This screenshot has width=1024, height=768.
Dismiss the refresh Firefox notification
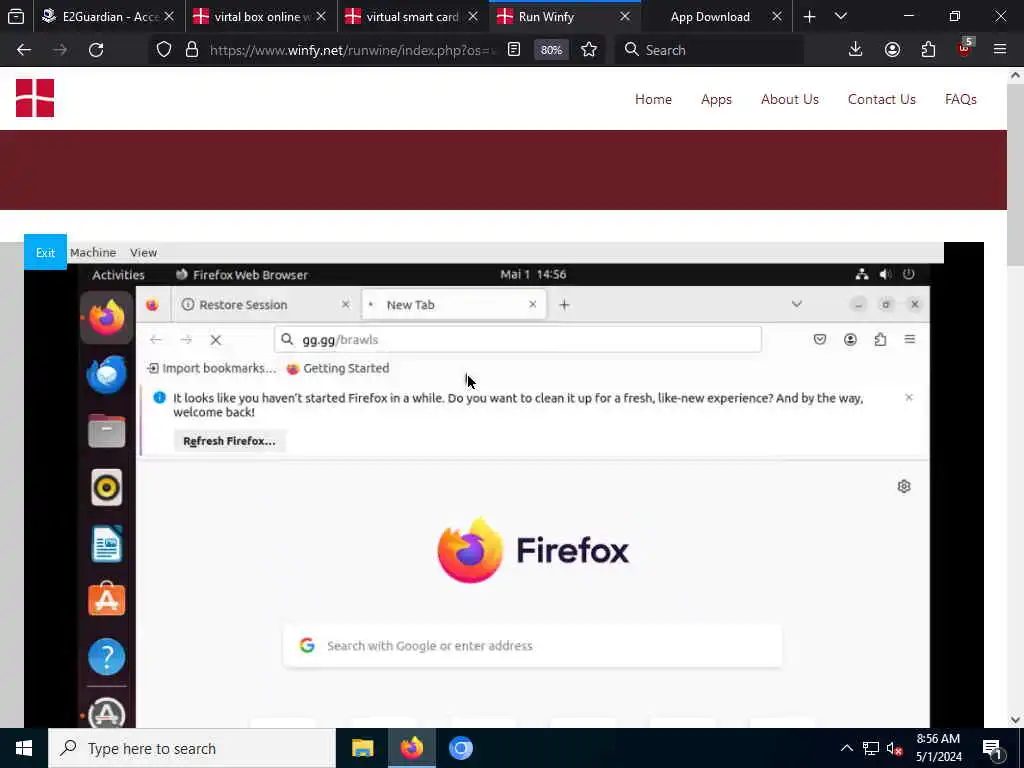pyautogui.click(x=908, y=397)
